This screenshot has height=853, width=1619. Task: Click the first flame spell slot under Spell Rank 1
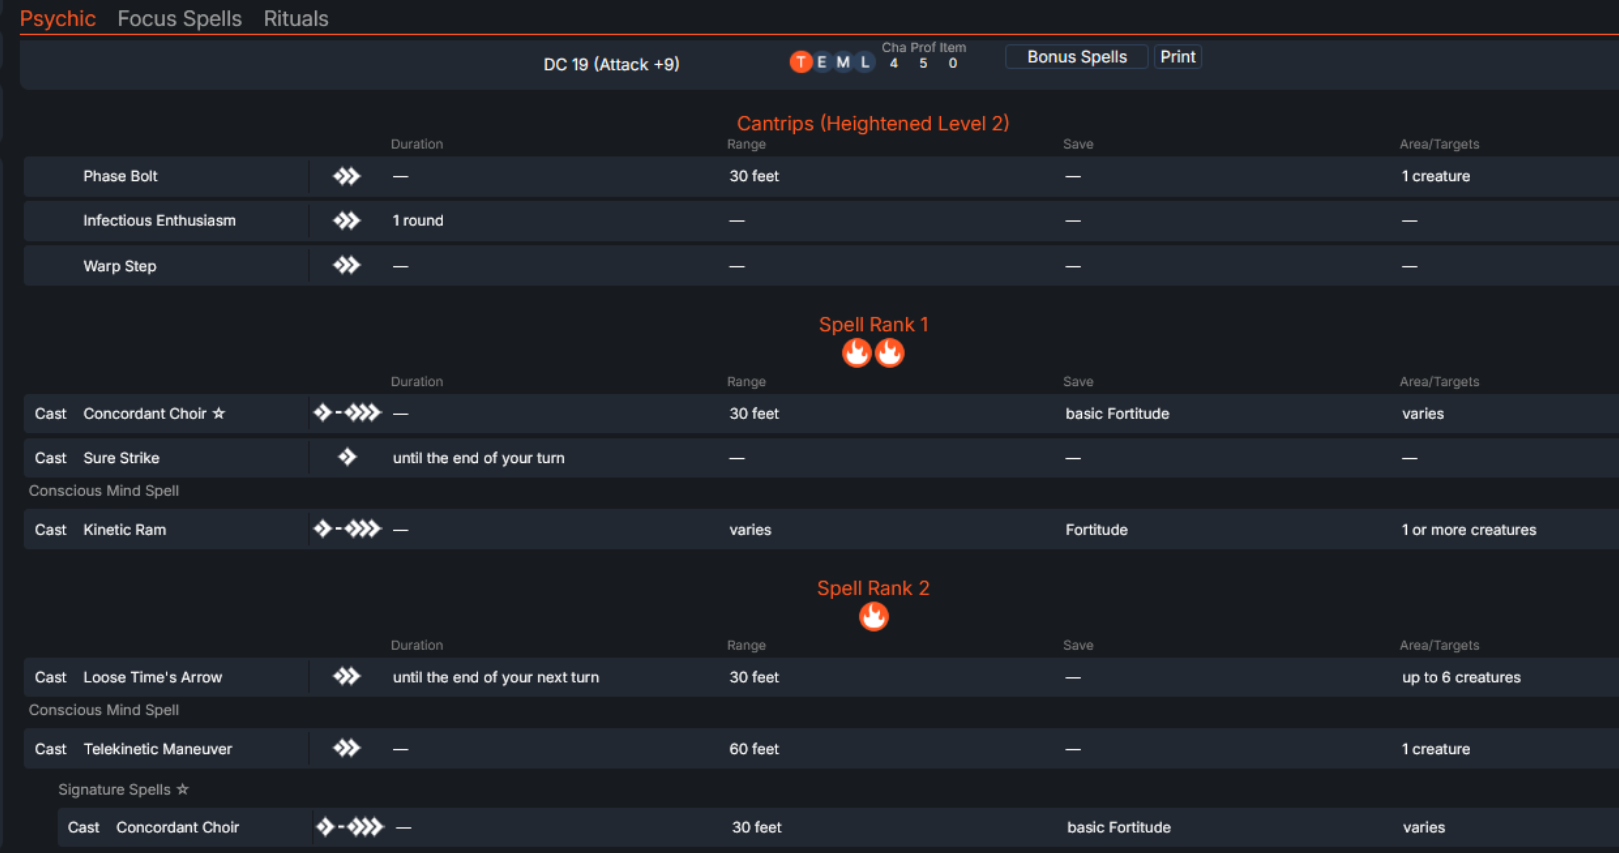pyautogui.click(x=856, y=352)
